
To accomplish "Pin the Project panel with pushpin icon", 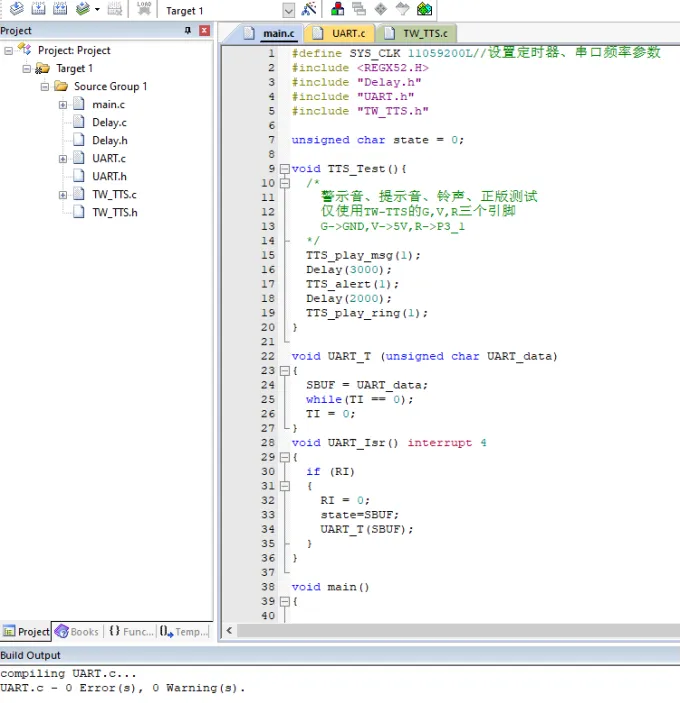I will 188,31.
